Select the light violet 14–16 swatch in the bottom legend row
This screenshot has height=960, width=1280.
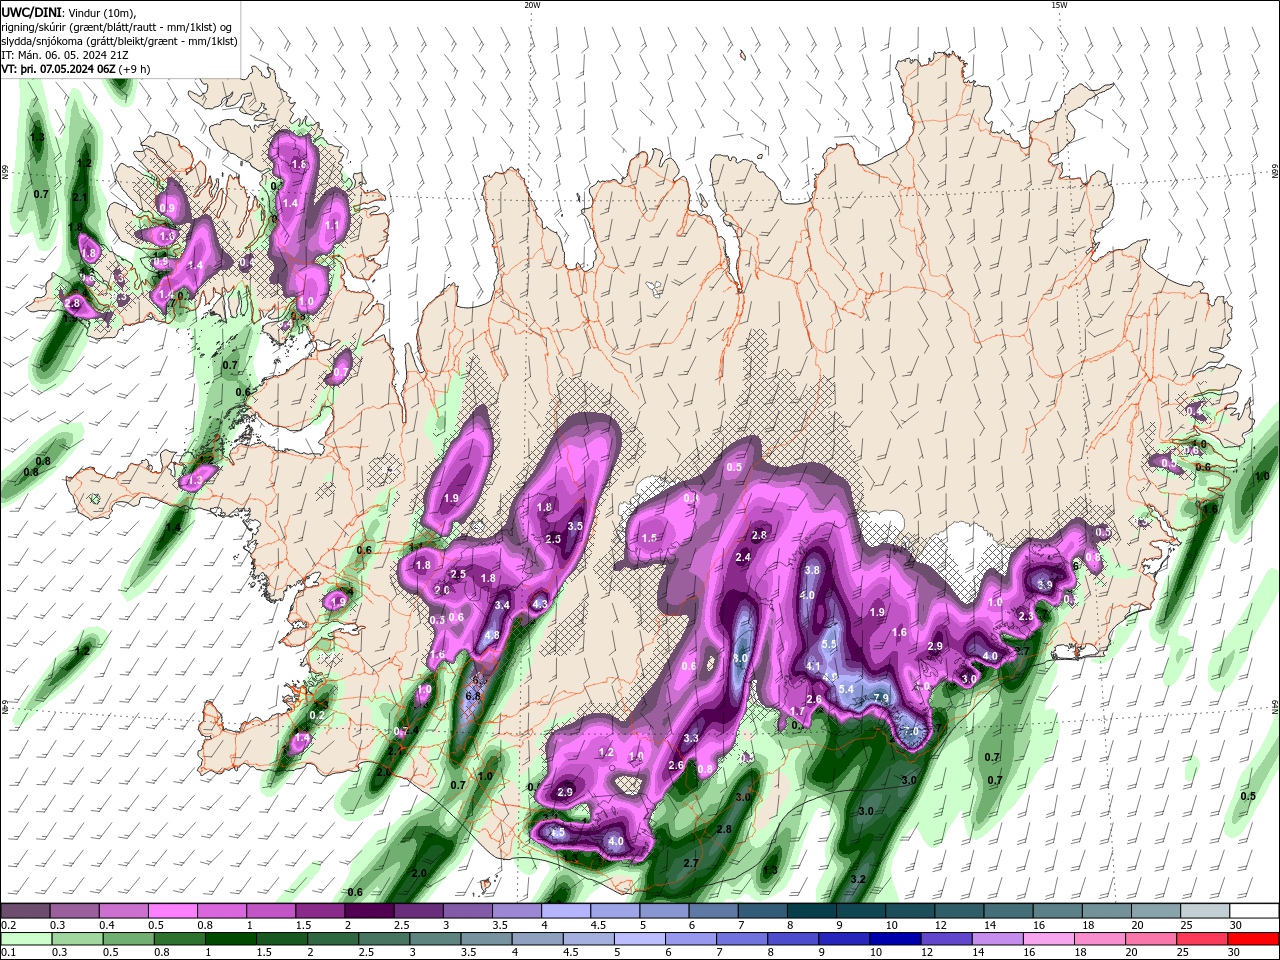(x=996, y=939)
